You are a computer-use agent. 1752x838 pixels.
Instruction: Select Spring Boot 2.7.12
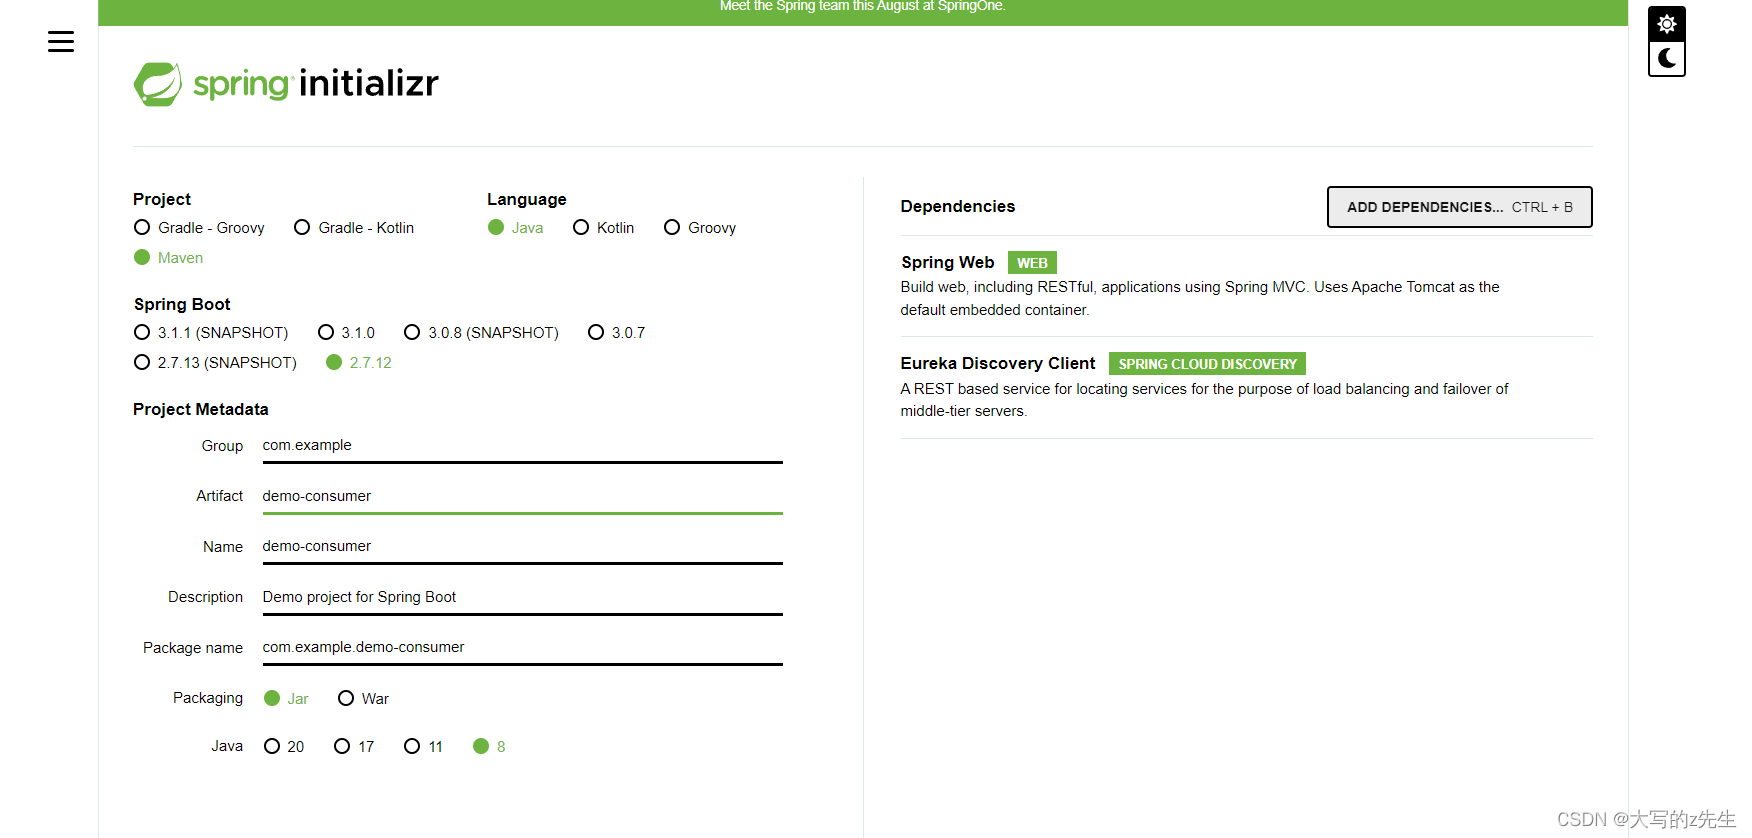(358, 363)
